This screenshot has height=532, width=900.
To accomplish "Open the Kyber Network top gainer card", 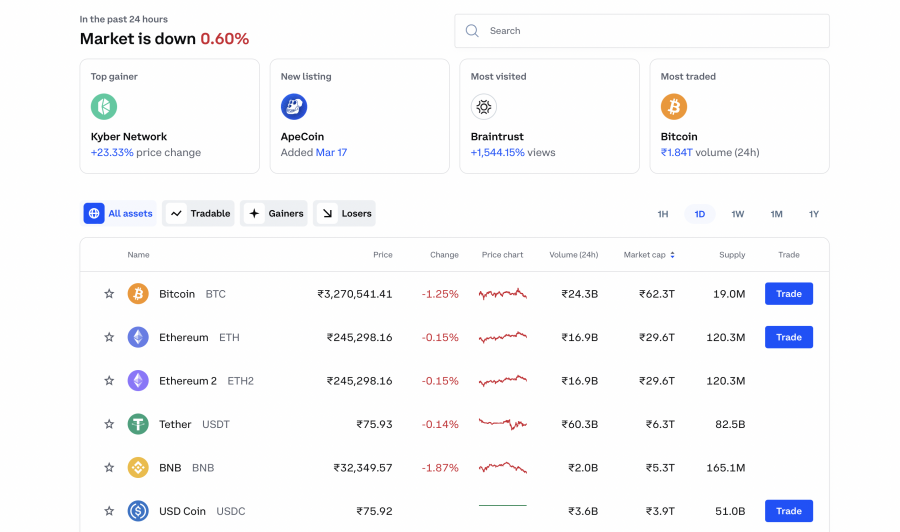I will (170, 116).
